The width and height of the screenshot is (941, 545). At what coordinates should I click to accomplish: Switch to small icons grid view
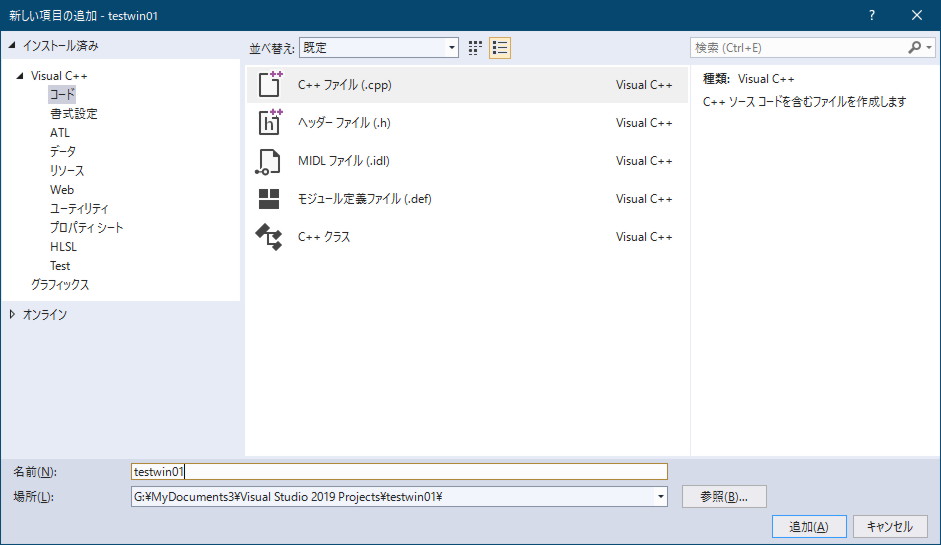point(475,48)
